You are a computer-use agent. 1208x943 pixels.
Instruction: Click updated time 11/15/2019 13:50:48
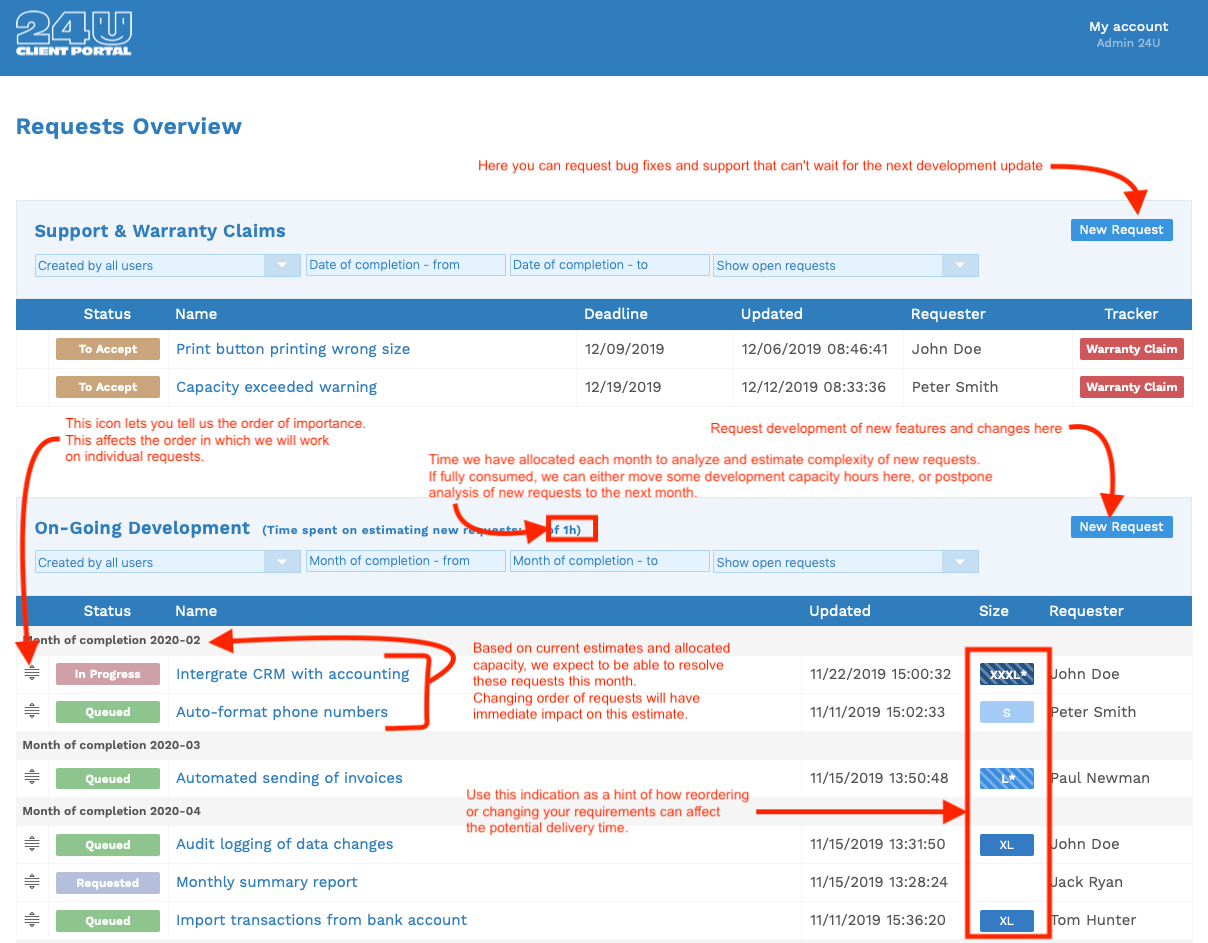pyautogui.click(x=880, y=778)
